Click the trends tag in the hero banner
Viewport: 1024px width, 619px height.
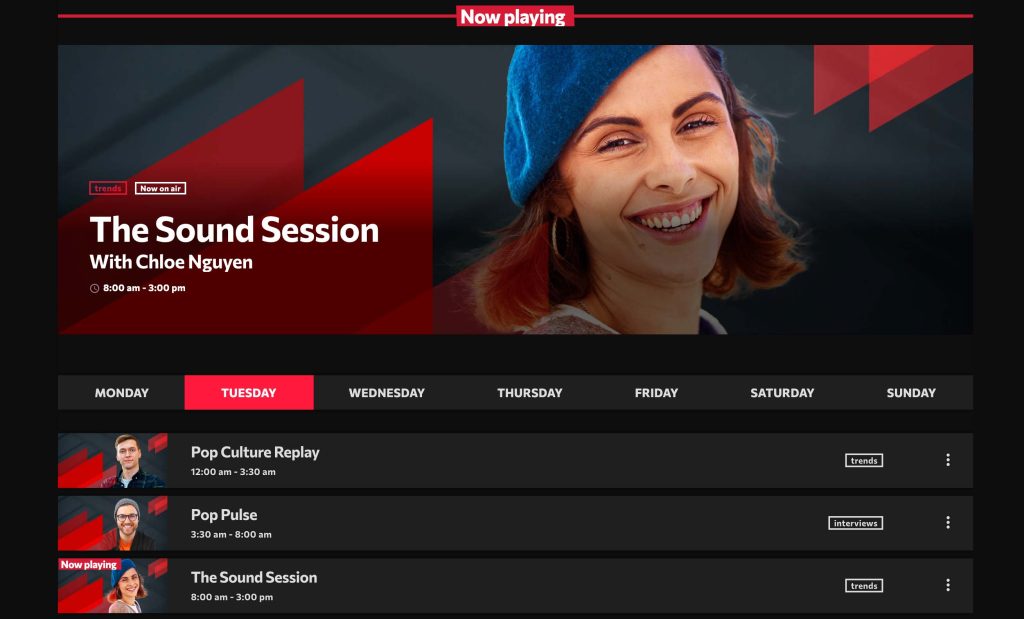pos(108,189)
